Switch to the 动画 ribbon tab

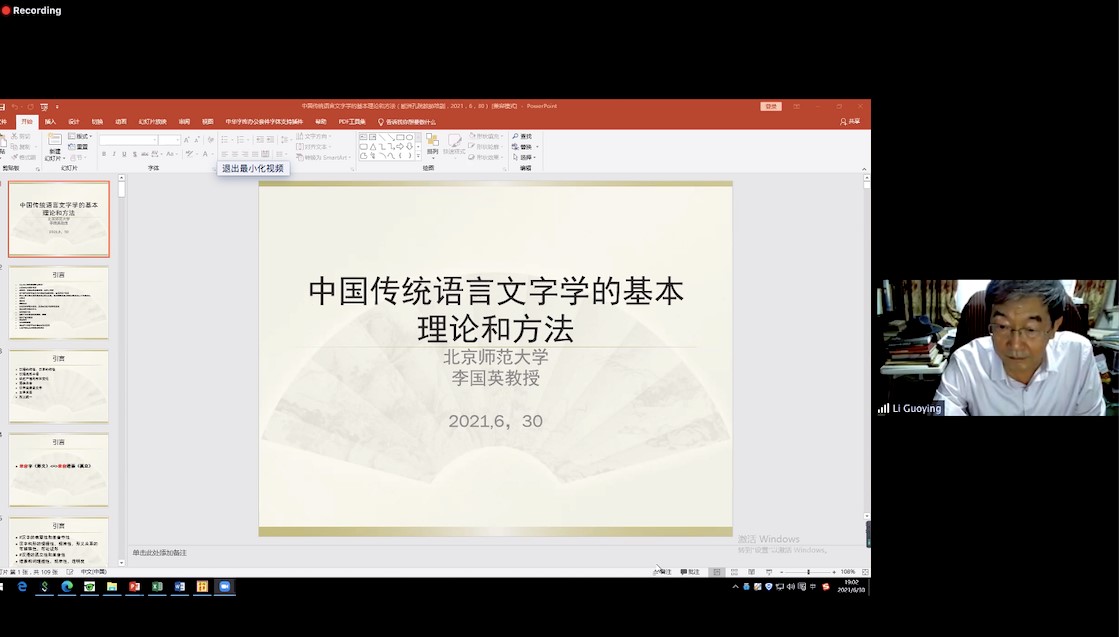coord(121,121)
